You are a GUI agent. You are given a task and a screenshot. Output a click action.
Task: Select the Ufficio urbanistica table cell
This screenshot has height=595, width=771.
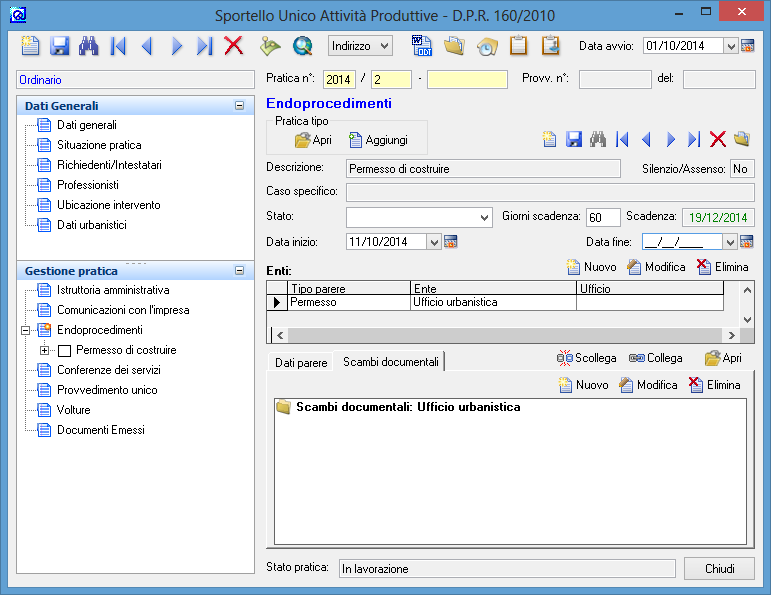pyautogui.click(x=493, y=302)
